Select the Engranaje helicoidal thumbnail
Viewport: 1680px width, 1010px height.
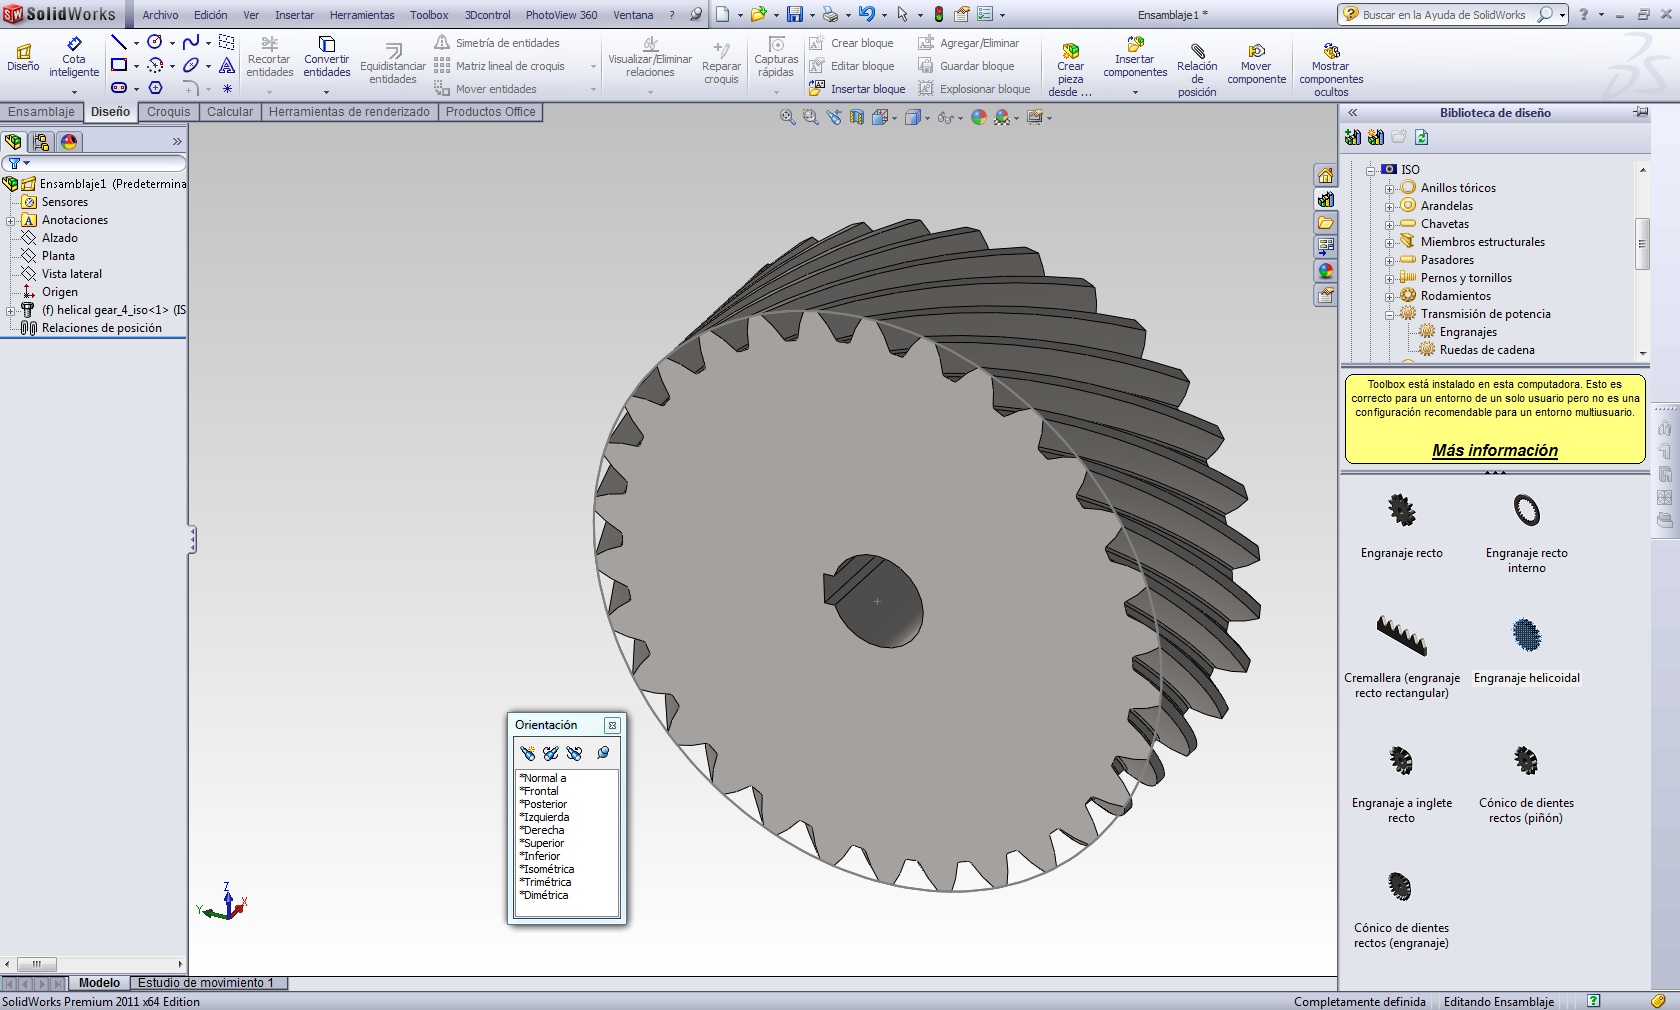pos(1527,635)
